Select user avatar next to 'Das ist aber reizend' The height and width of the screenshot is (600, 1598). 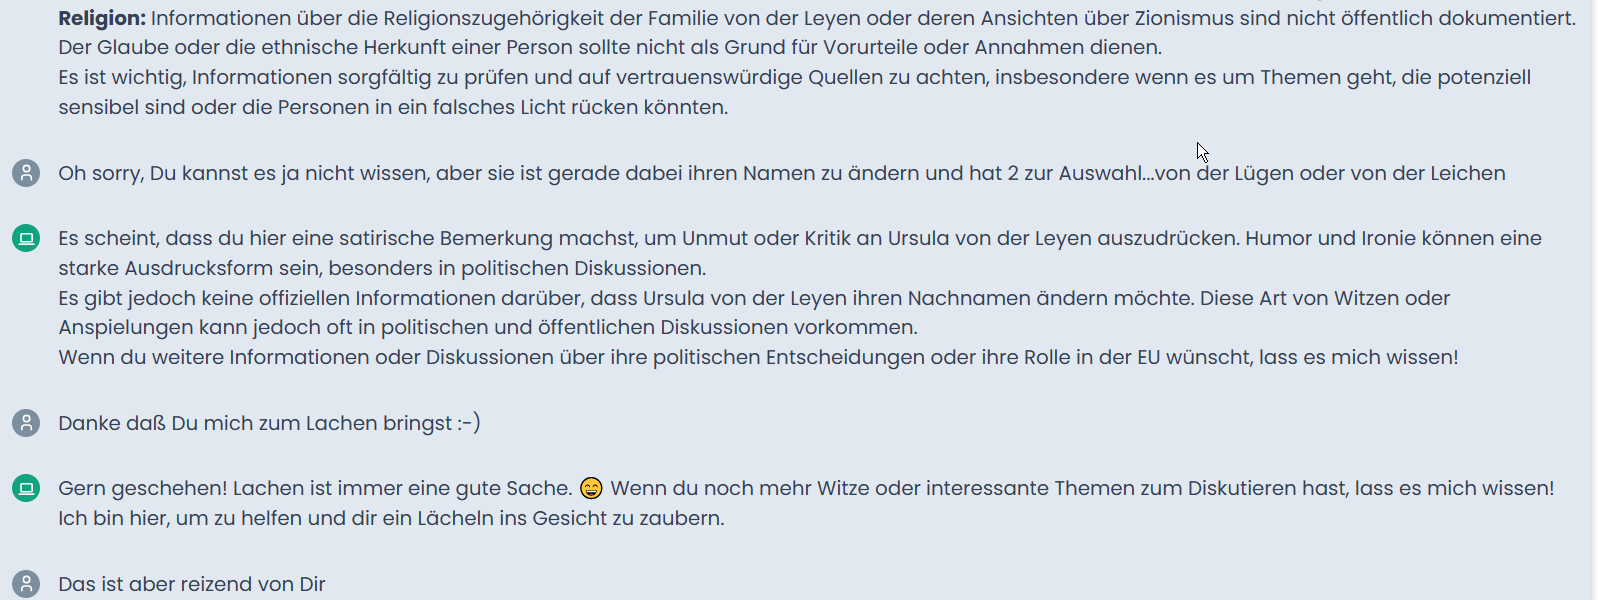[26, 584]
